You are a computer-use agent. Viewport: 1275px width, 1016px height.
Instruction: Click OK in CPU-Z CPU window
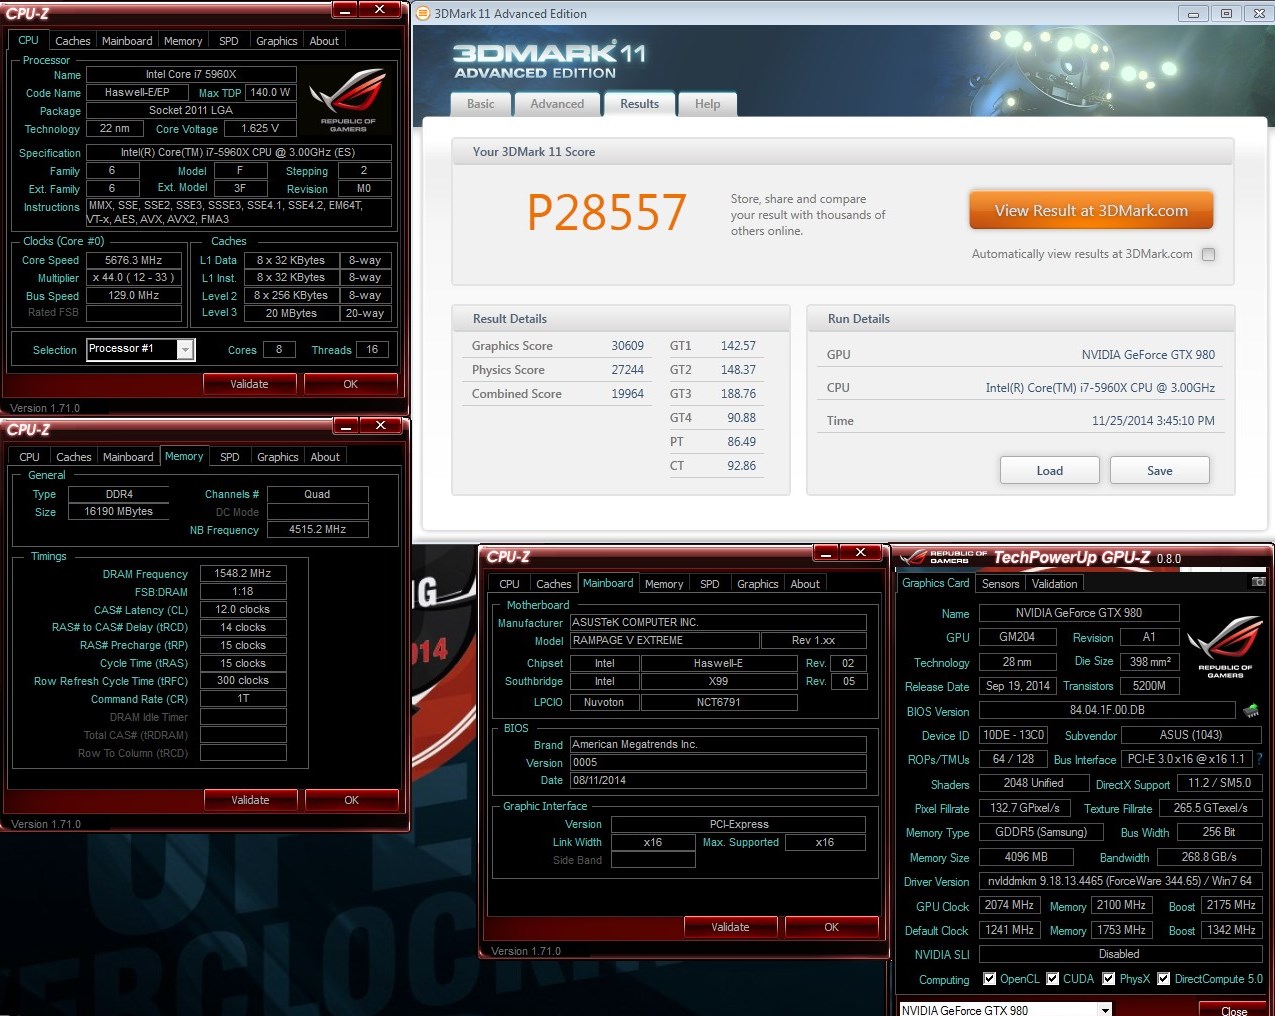(351, 384)
